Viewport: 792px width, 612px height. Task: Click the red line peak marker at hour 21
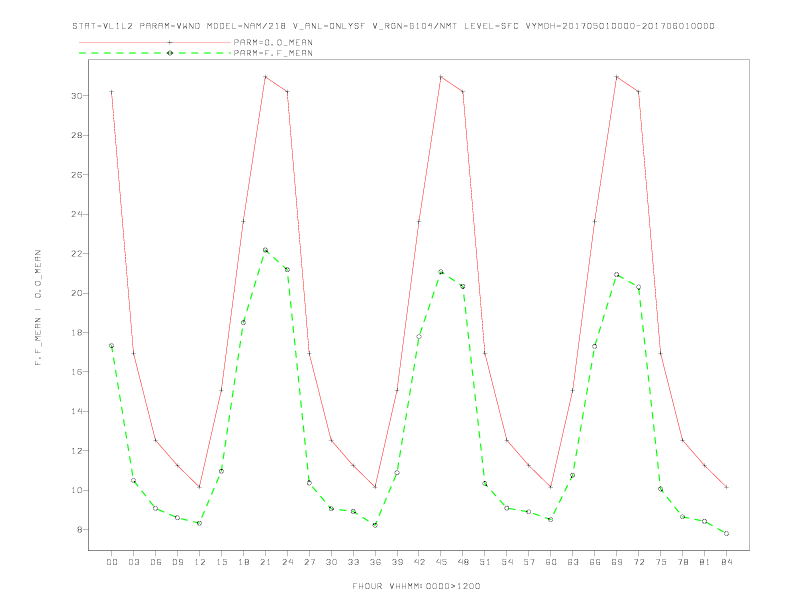(x=265, y=77)
